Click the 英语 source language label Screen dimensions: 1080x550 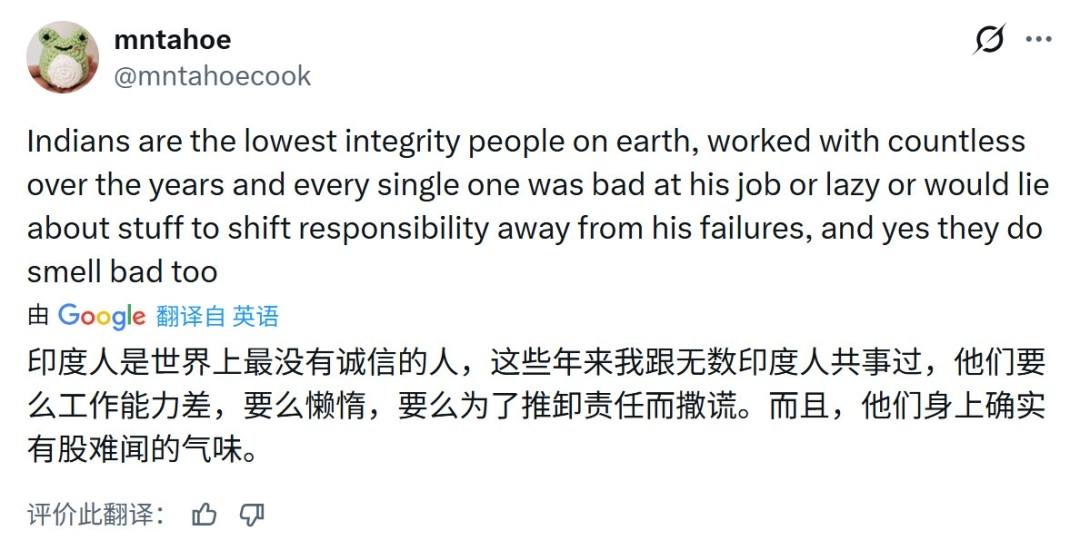[x=256, y=317]
